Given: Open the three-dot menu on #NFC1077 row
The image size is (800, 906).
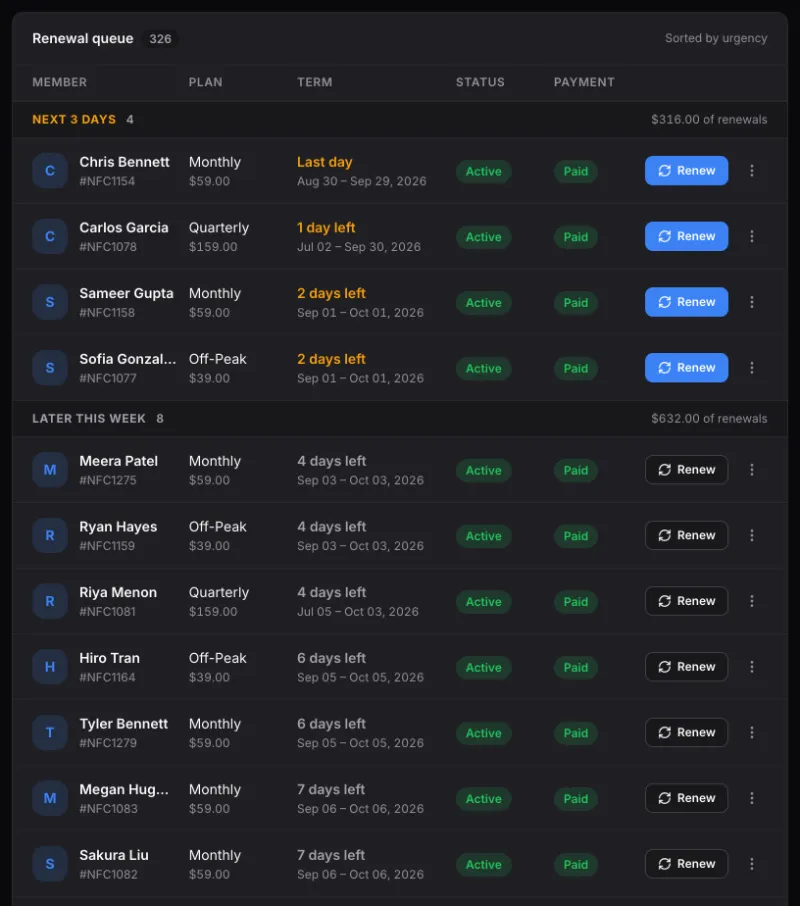Looking at the screenshot, I should click(751, 367).
